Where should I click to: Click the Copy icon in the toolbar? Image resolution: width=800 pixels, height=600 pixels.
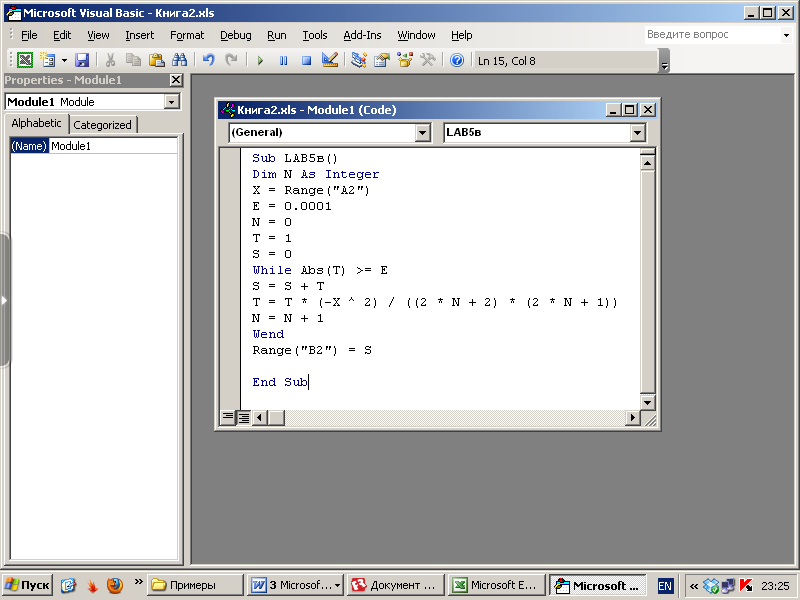133,60
